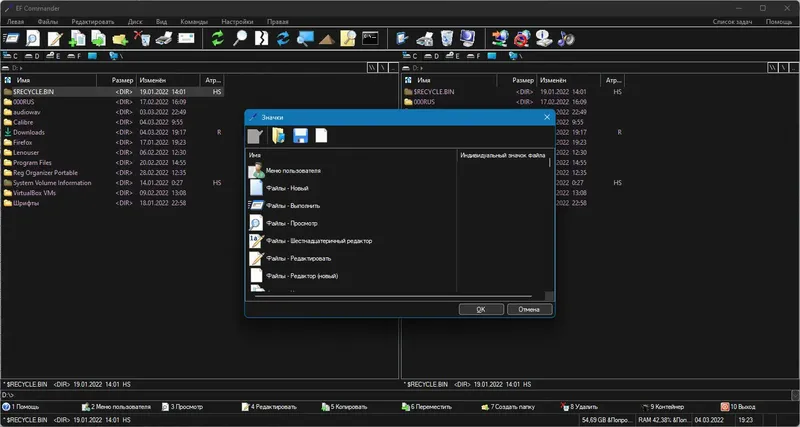Click the 7 Создать папку function key button

(508, 407)
